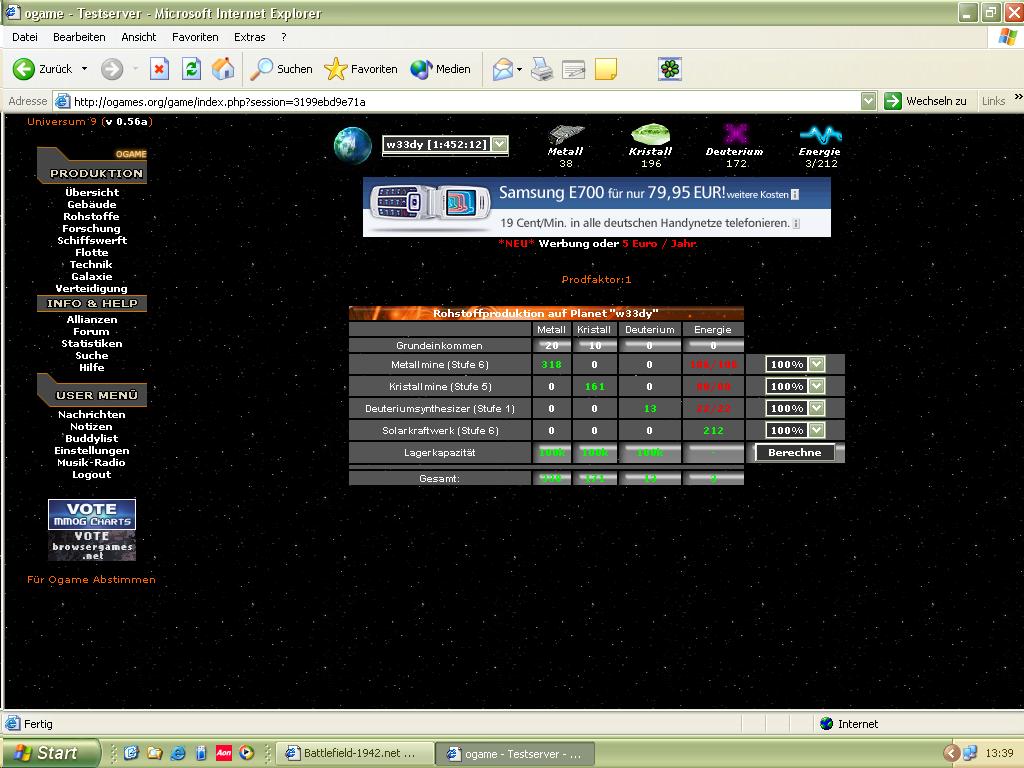Click the printer icon in toolbar
The height and width of the screenshot is (768, 1024).
click(541, 69)
